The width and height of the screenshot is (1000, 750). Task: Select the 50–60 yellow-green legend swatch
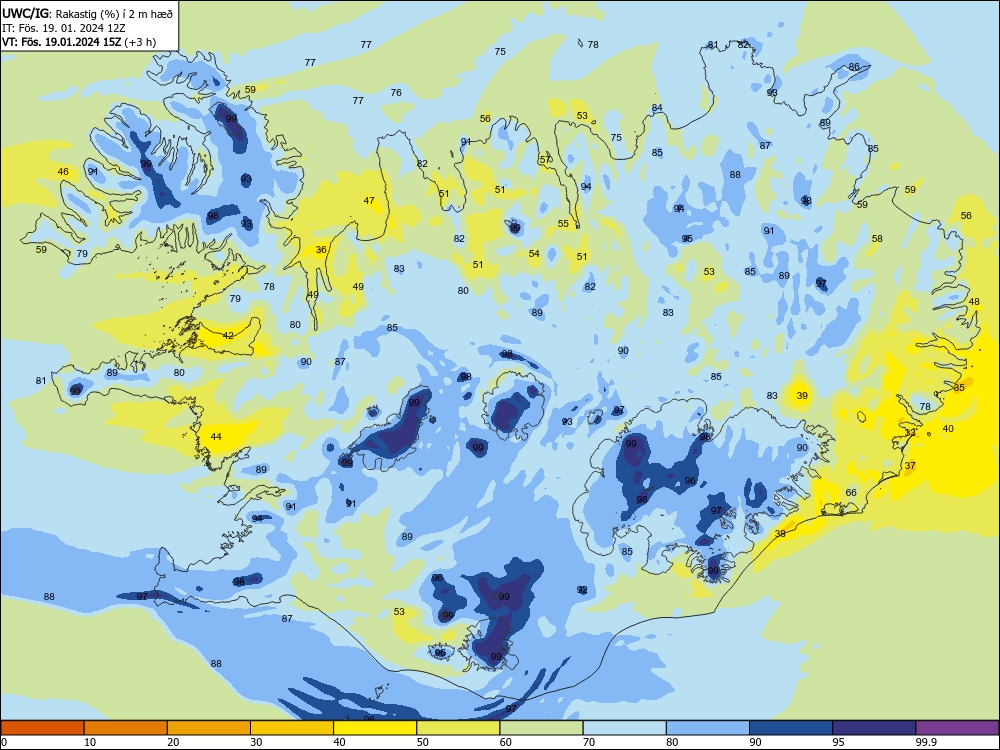tap(458, 728)
